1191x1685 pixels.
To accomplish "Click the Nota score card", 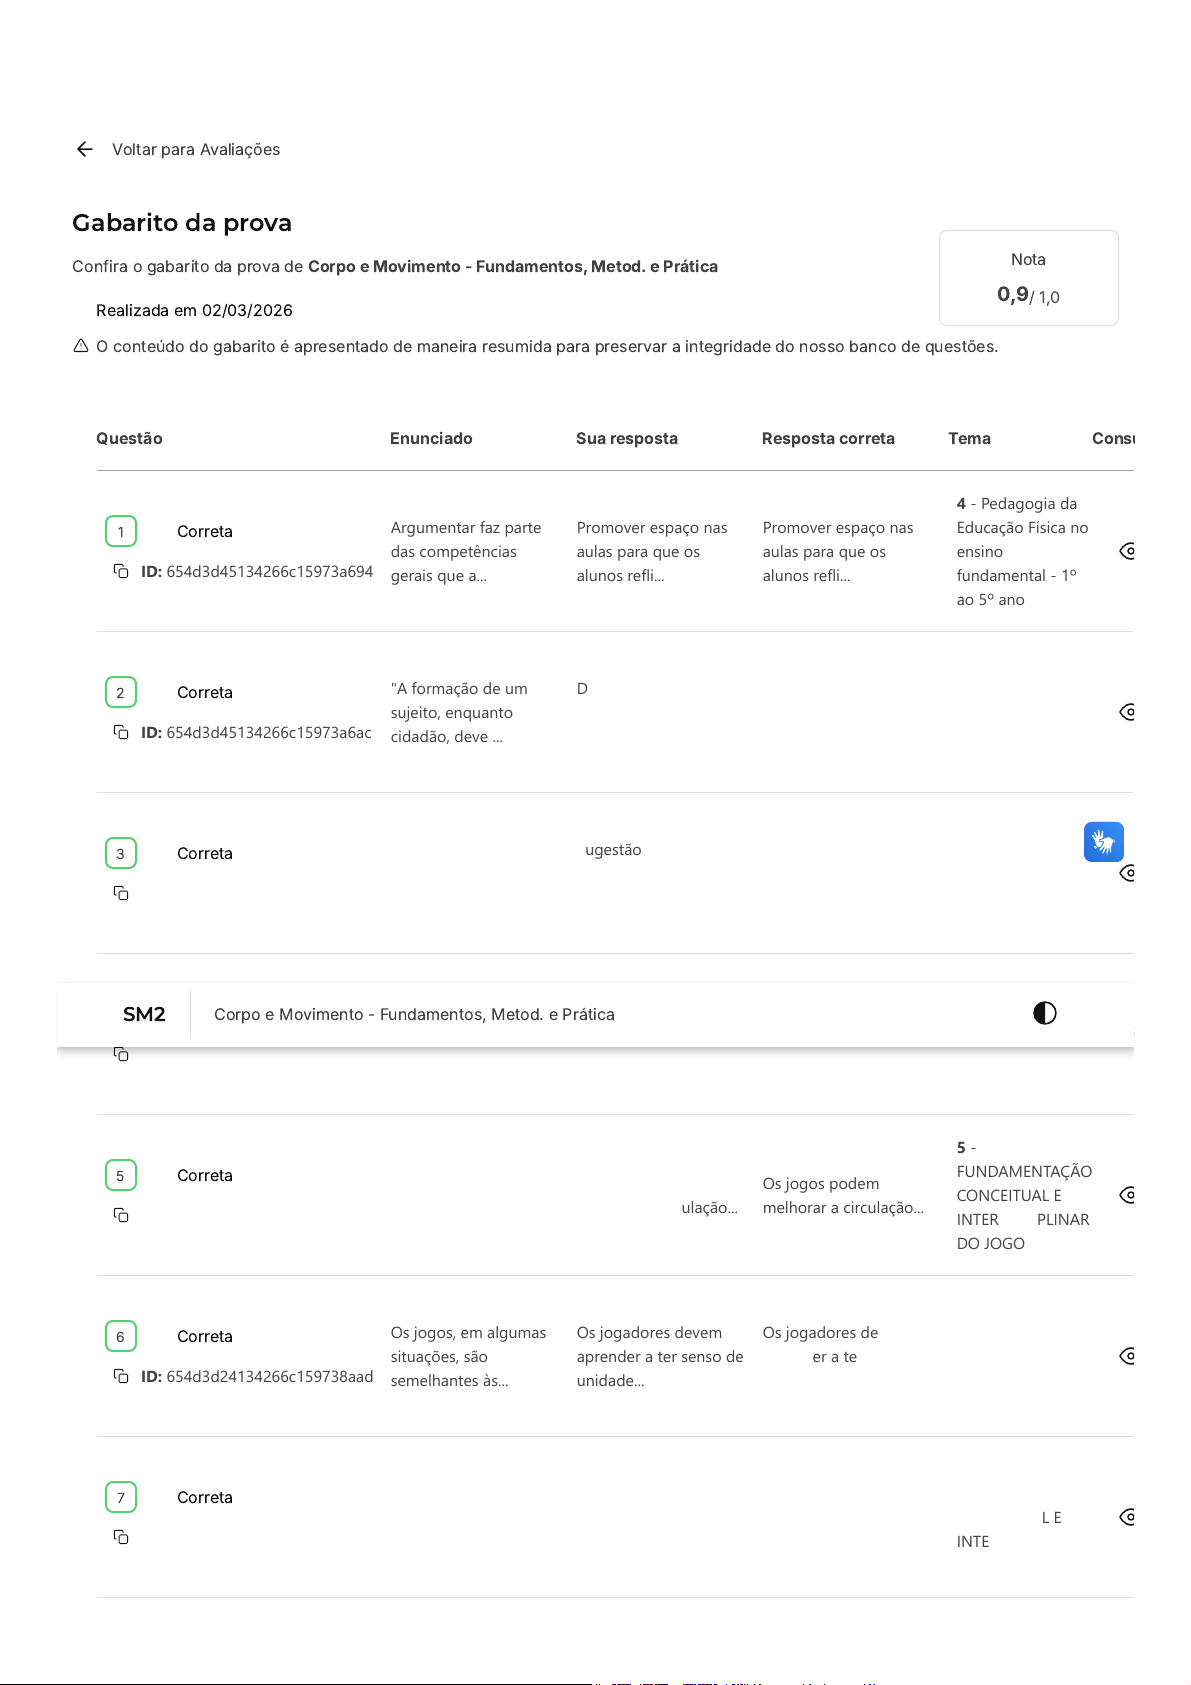I will (1028, 278).
